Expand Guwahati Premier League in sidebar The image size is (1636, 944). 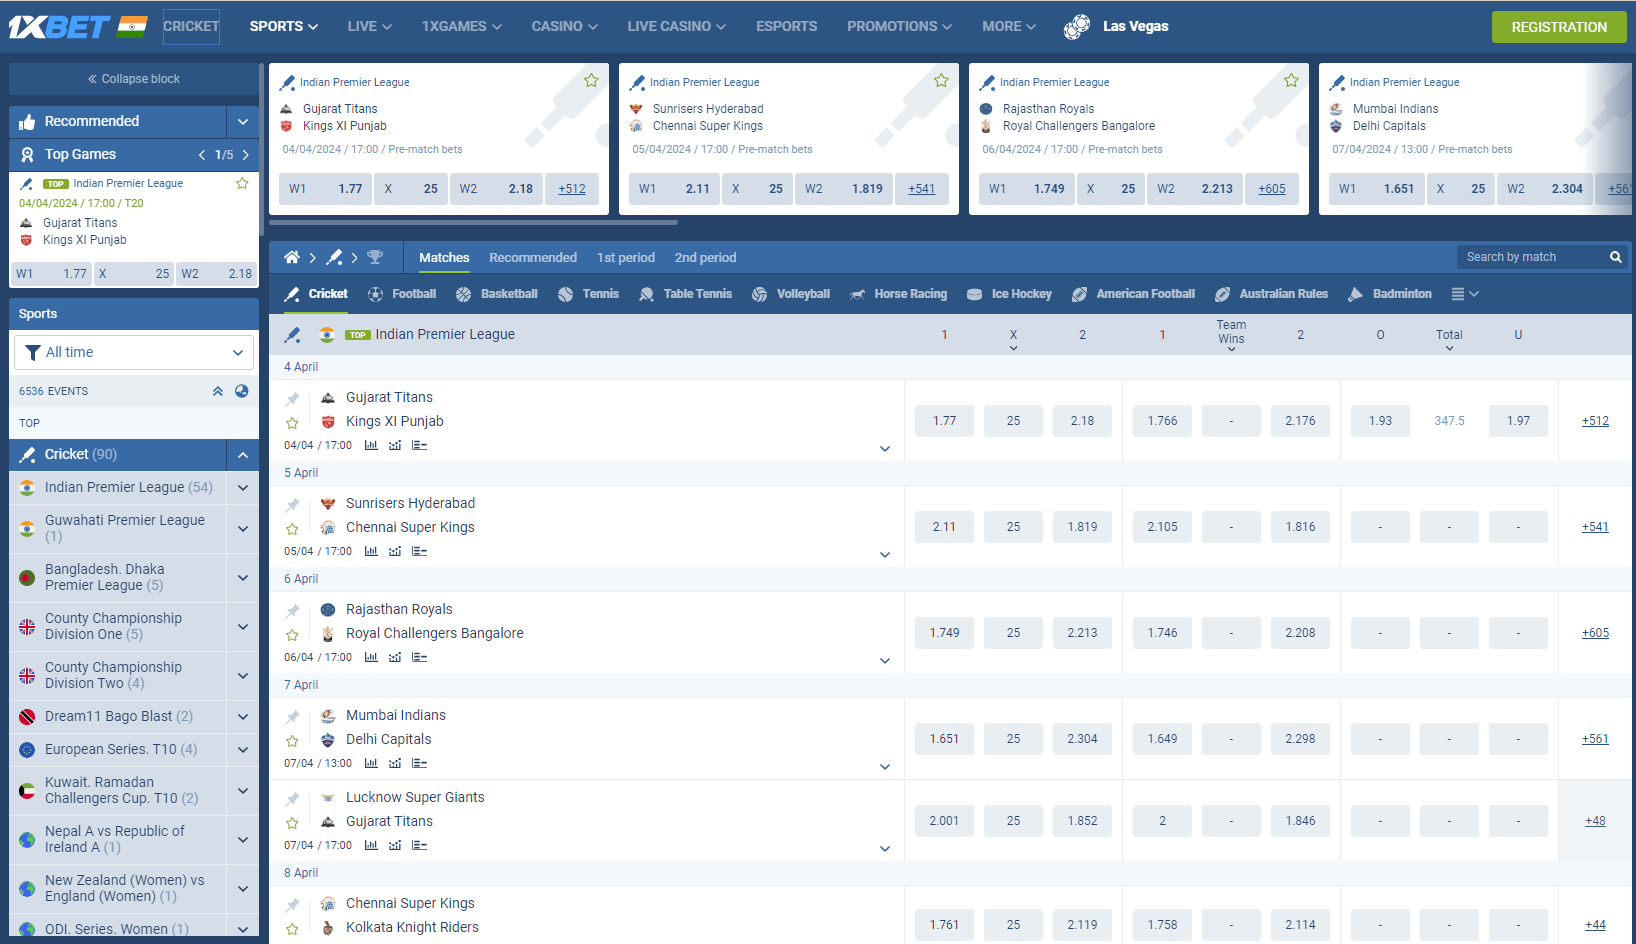click(x=242, y=529)
